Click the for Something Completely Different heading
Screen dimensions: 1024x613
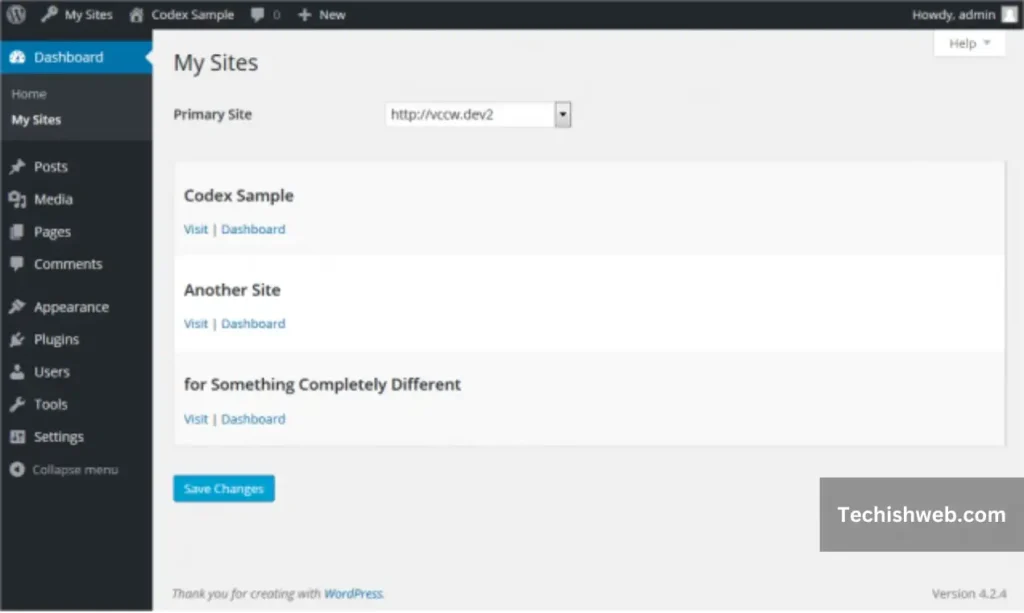pyautogui.click(x=322, y=385)
